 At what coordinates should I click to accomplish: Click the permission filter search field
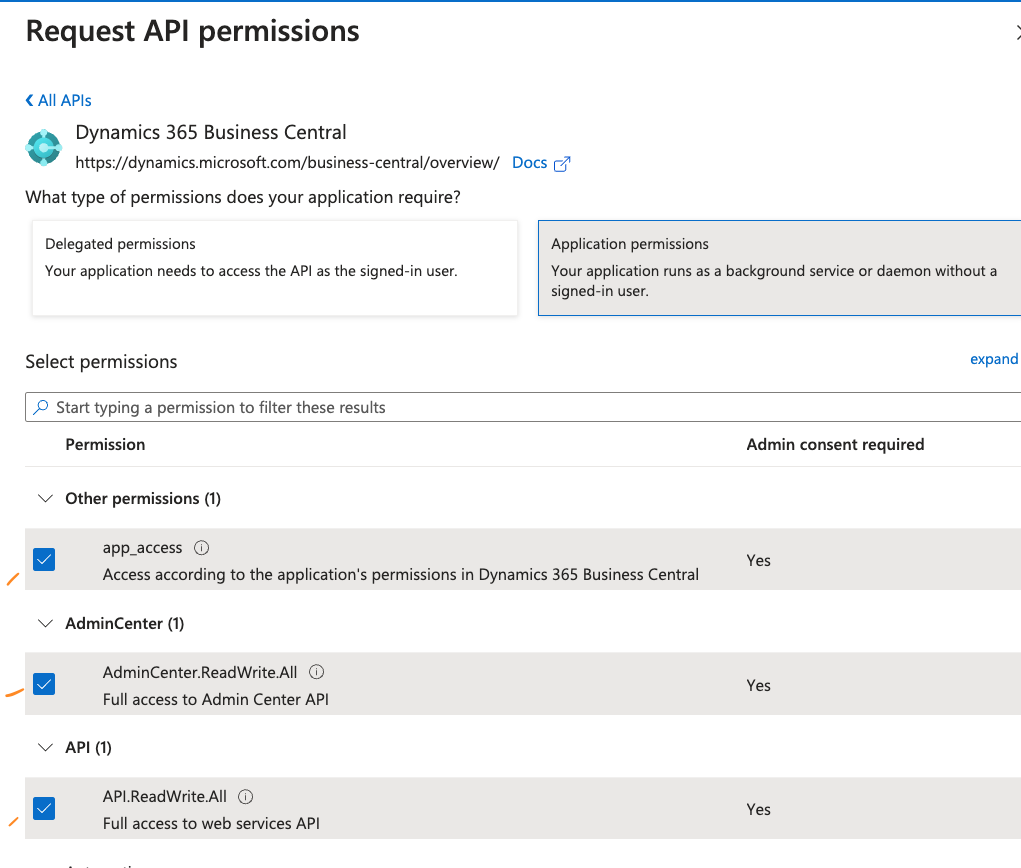[523, 407]
